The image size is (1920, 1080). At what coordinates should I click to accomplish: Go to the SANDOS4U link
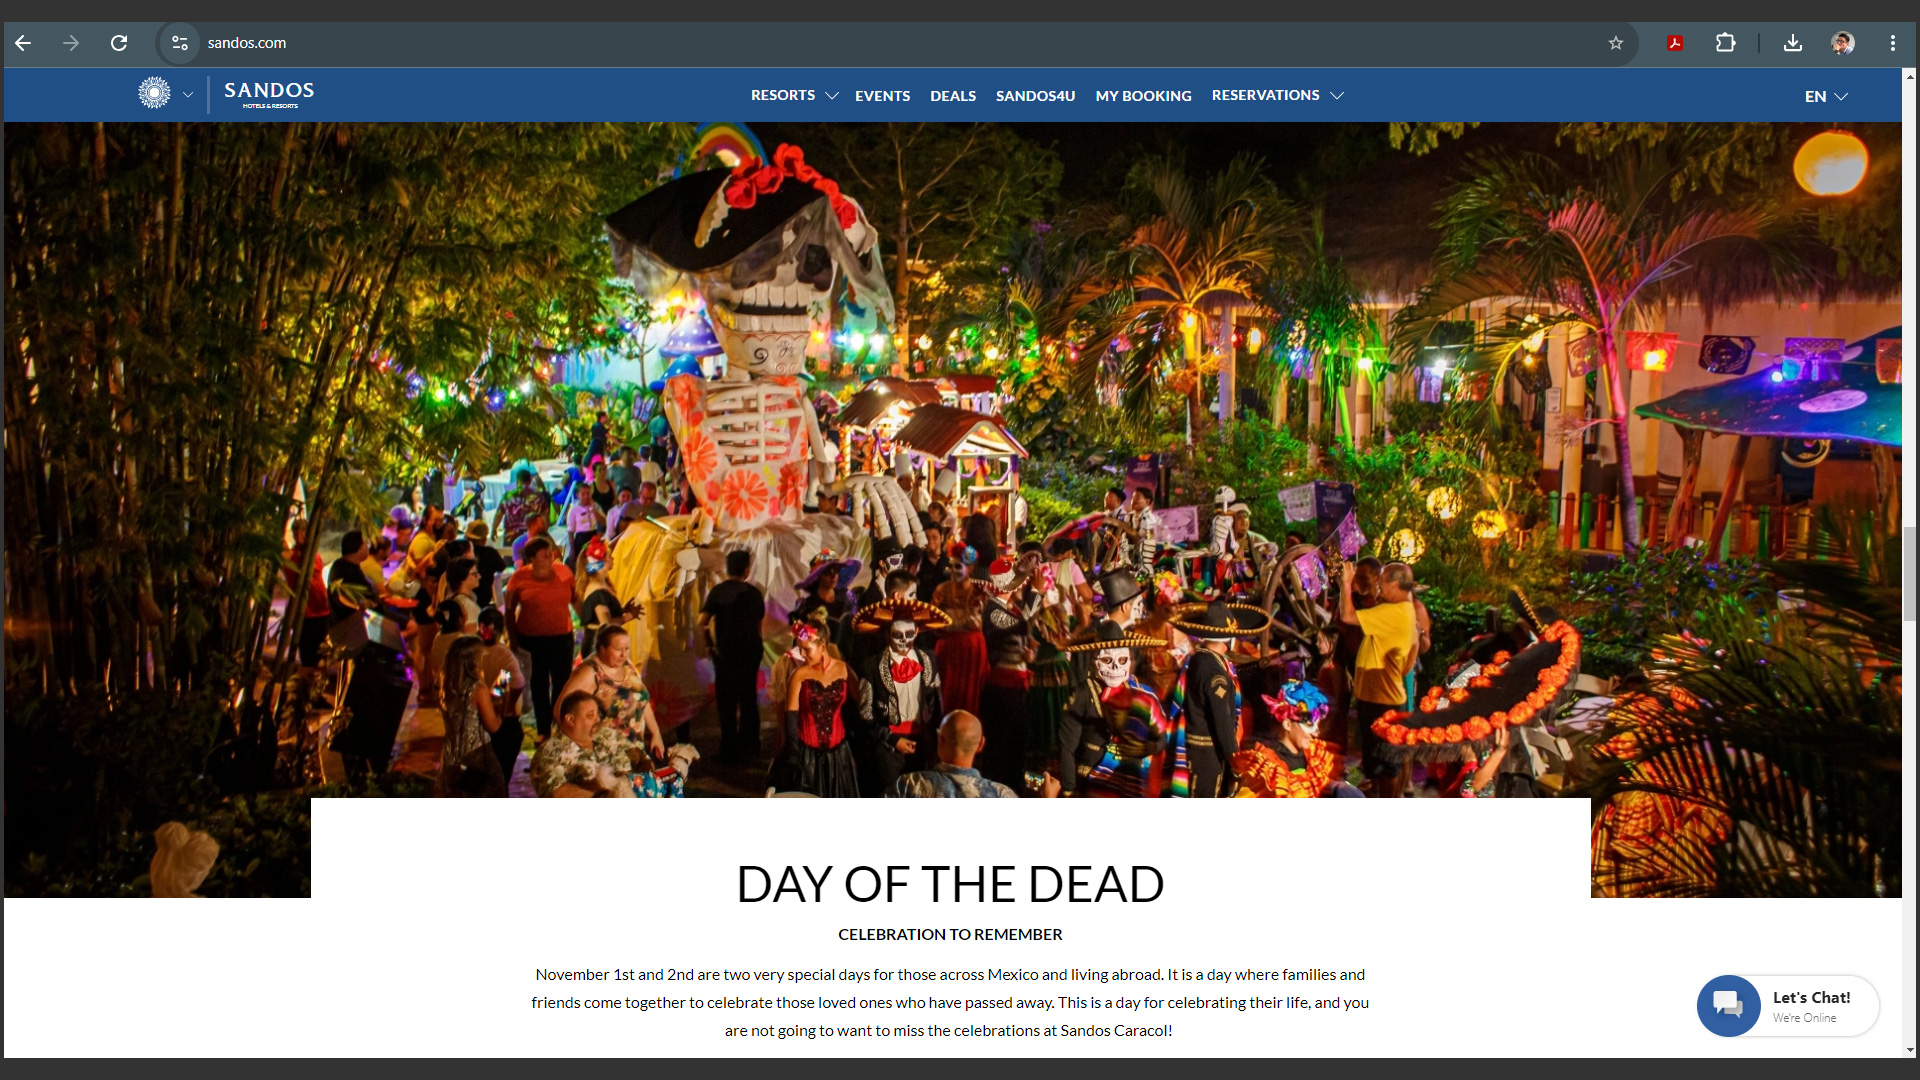(x=1035, y=96)
